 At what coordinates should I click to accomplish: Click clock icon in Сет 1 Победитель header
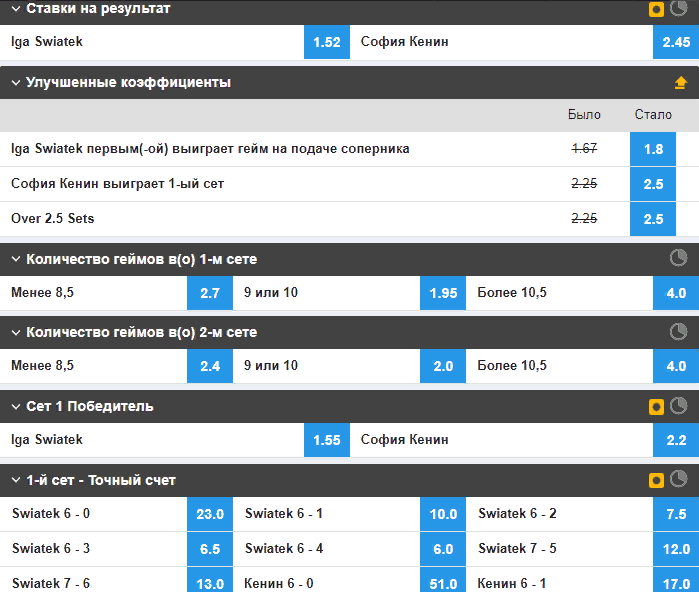pyautogui.click(x=678, y=406)
